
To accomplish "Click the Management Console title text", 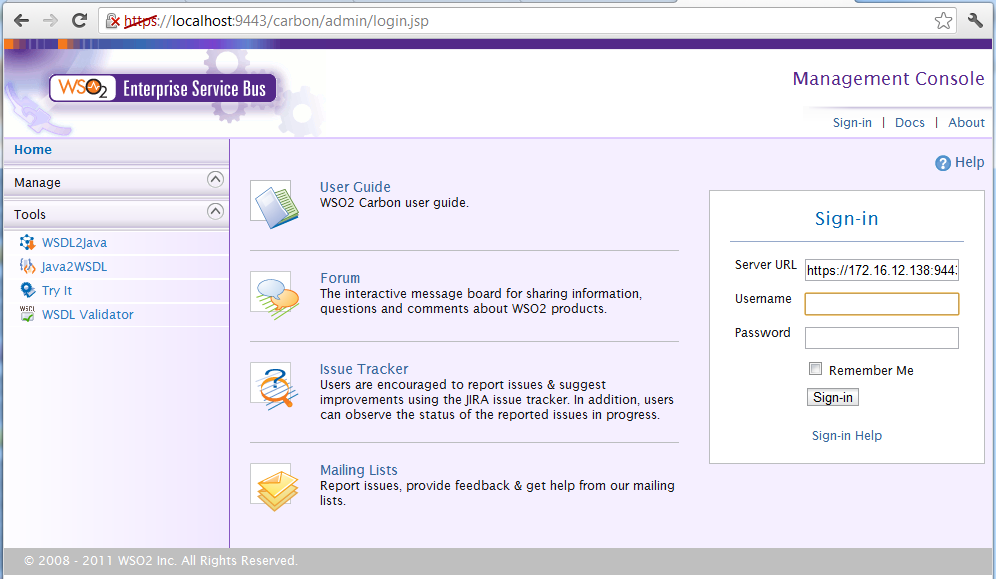I will (889, 79).
